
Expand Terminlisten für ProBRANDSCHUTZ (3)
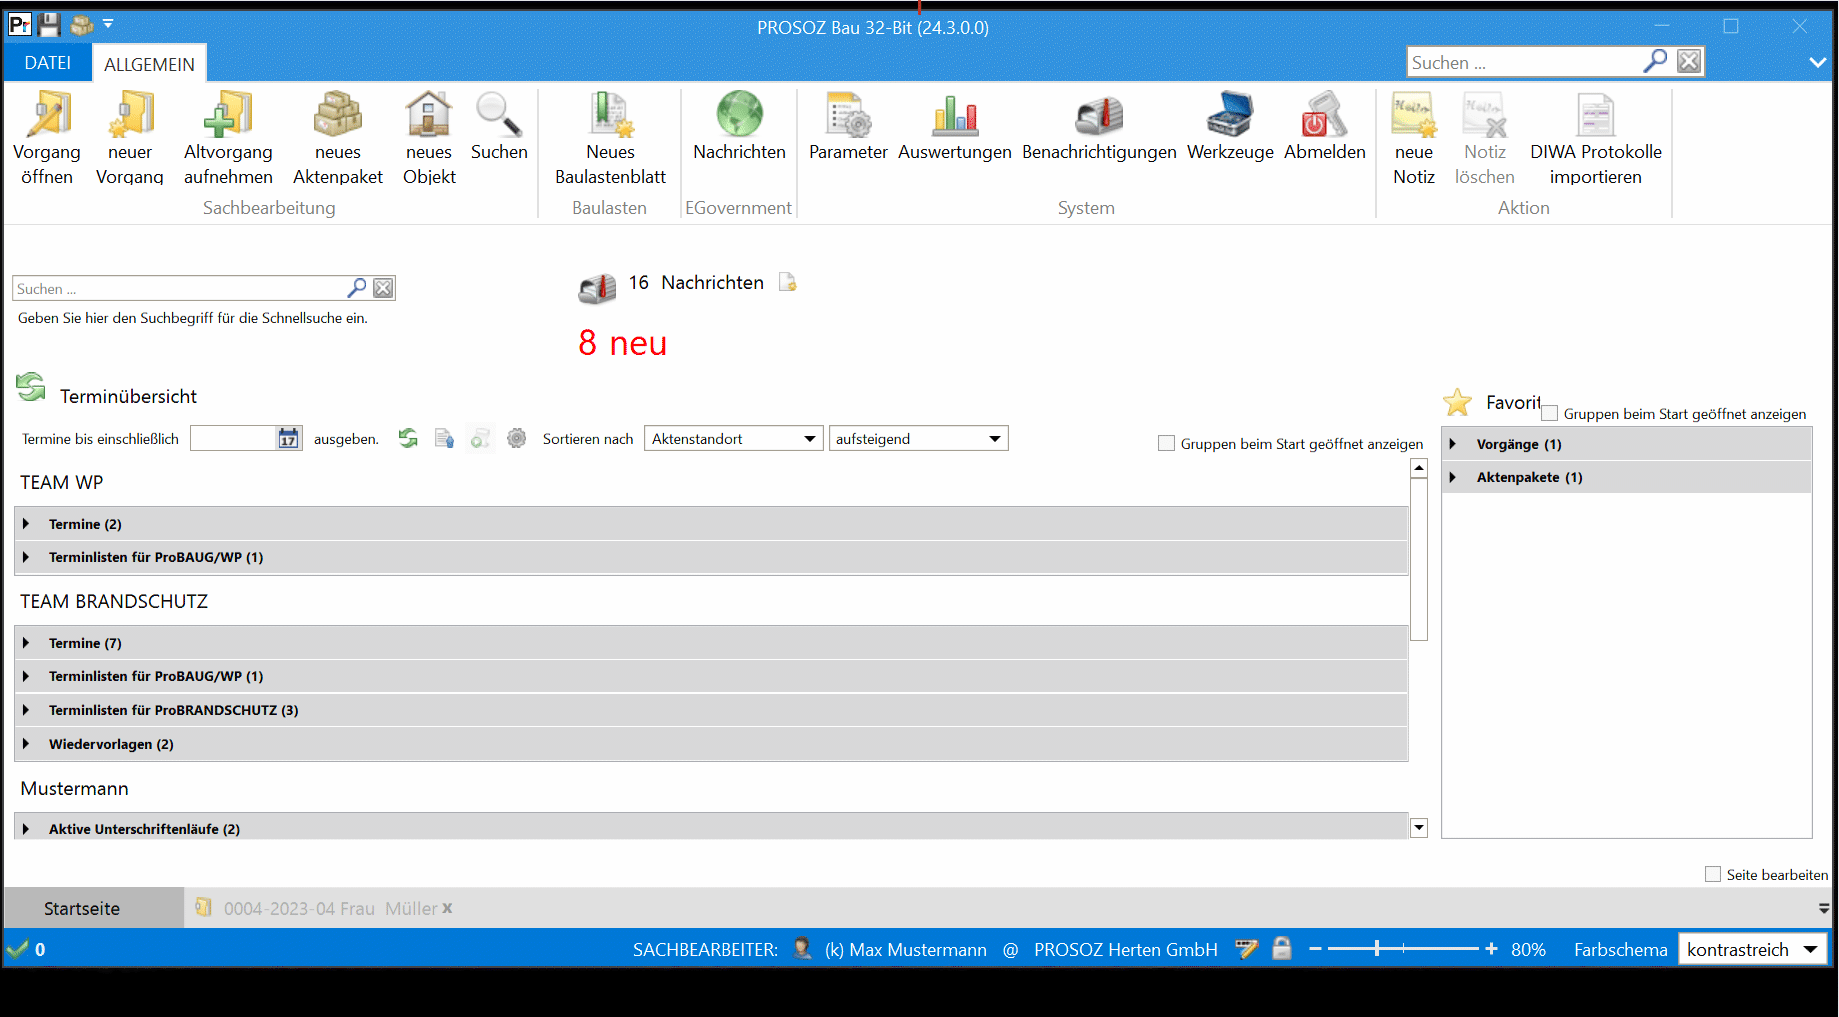26,710
